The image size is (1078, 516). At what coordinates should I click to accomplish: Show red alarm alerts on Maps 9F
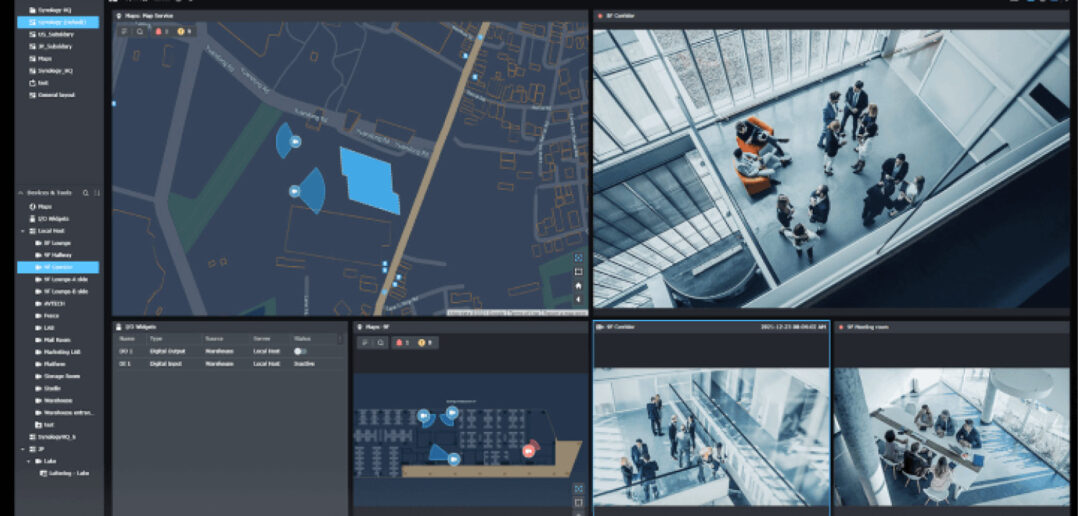(x=403, y=342)
